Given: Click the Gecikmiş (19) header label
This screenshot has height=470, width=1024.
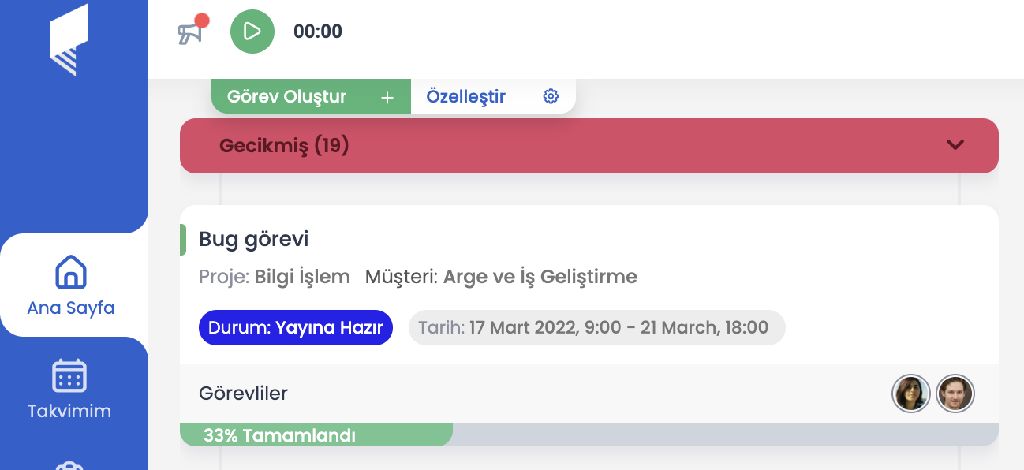Looking at the screenshot, I should tap(284, 146).
